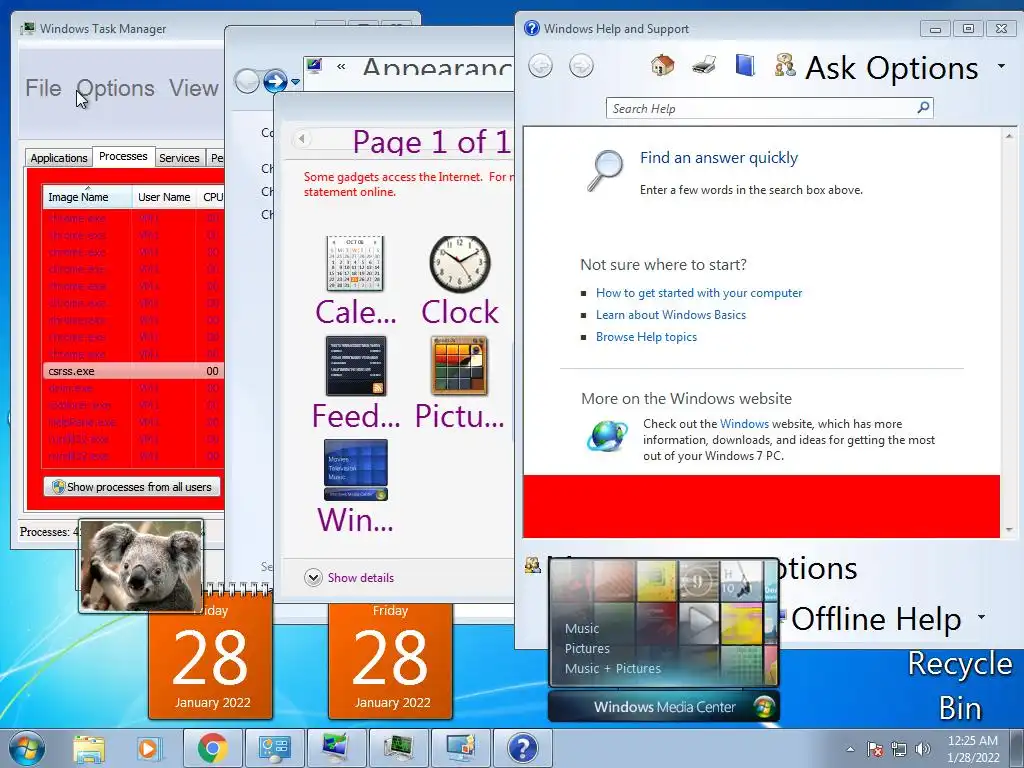1024x768 pixels.
Task: Switch to the Services tab
Action: click(179, 157)
